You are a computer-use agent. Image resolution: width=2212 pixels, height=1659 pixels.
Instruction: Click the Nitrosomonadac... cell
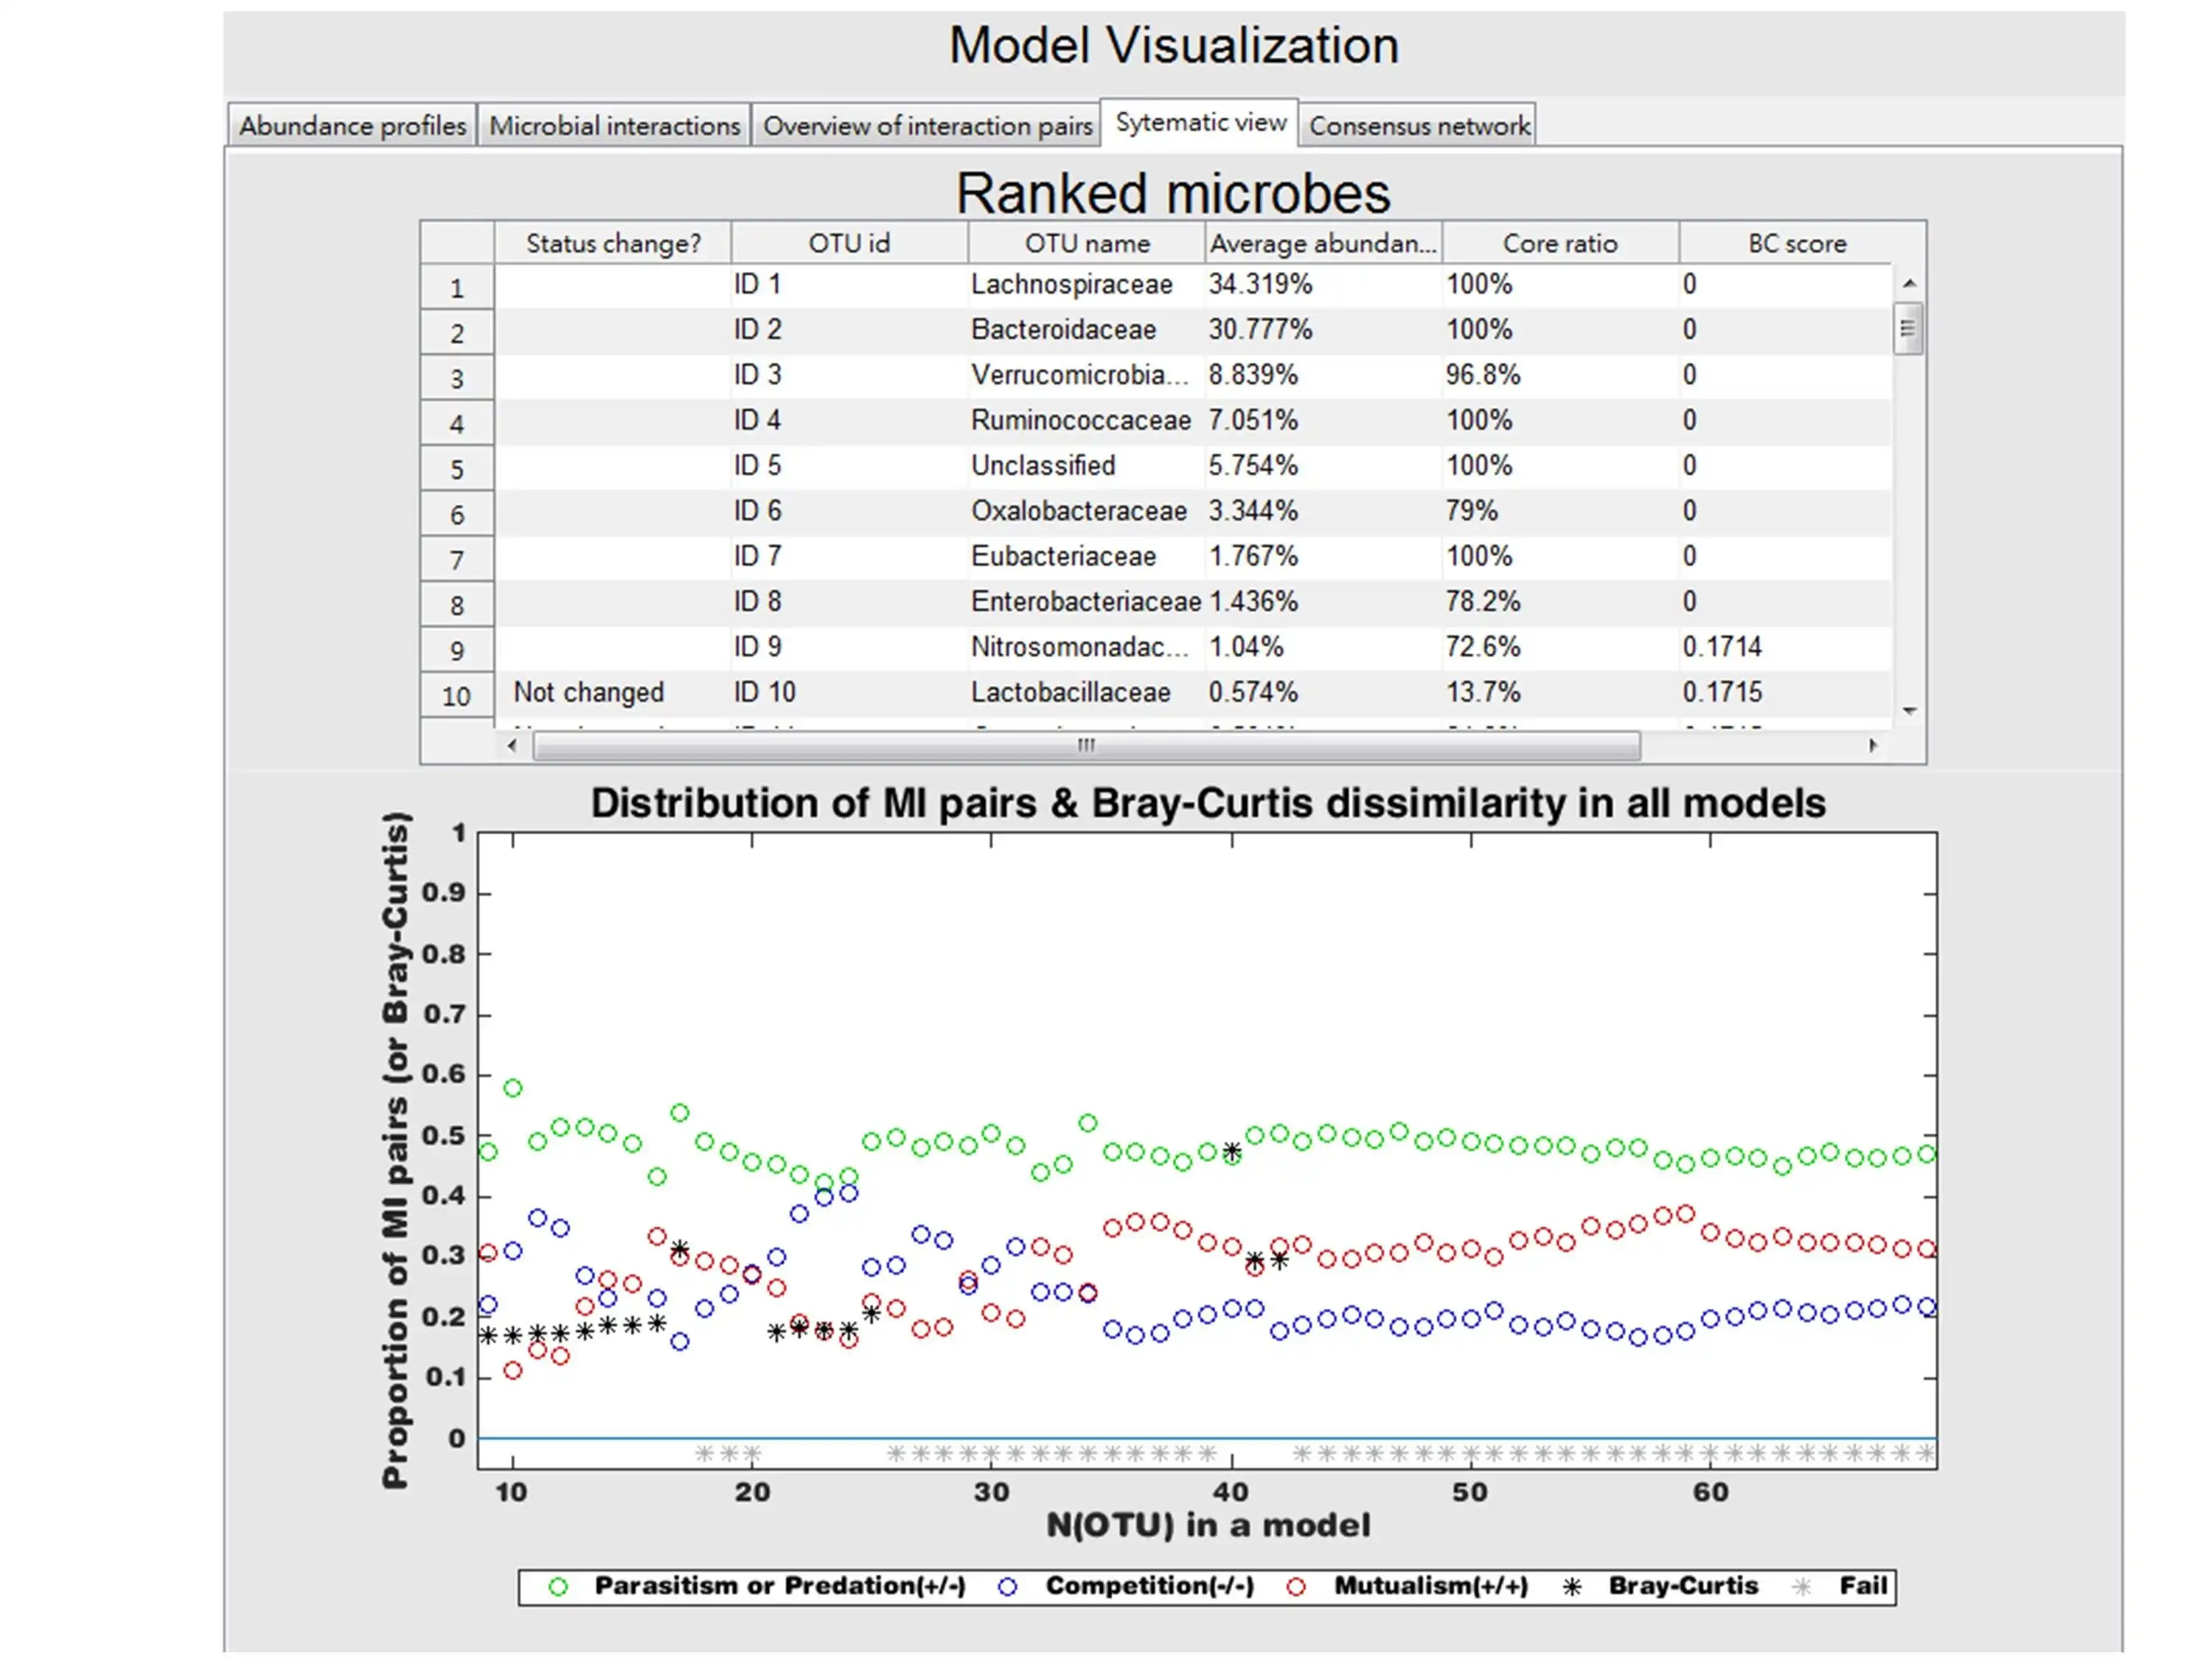click(x=1086, y=647)
